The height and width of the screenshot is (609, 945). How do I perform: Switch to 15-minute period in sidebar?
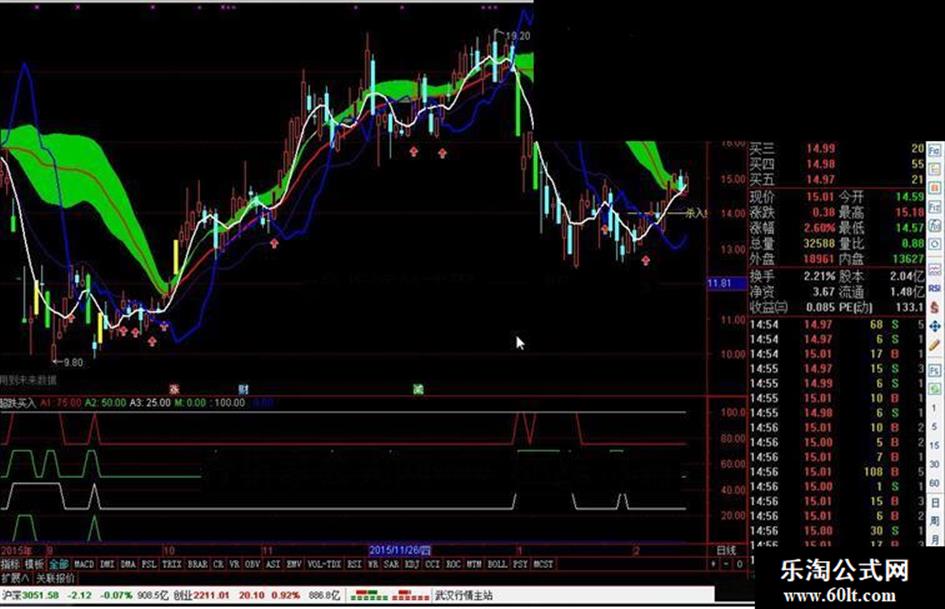coord(934,445)
